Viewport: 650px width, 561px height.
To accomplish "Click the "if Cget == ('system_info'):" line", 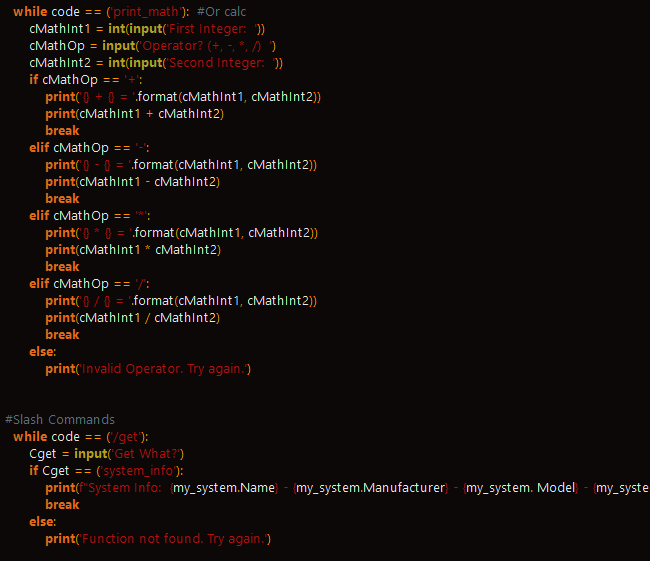I will (107, 471).
